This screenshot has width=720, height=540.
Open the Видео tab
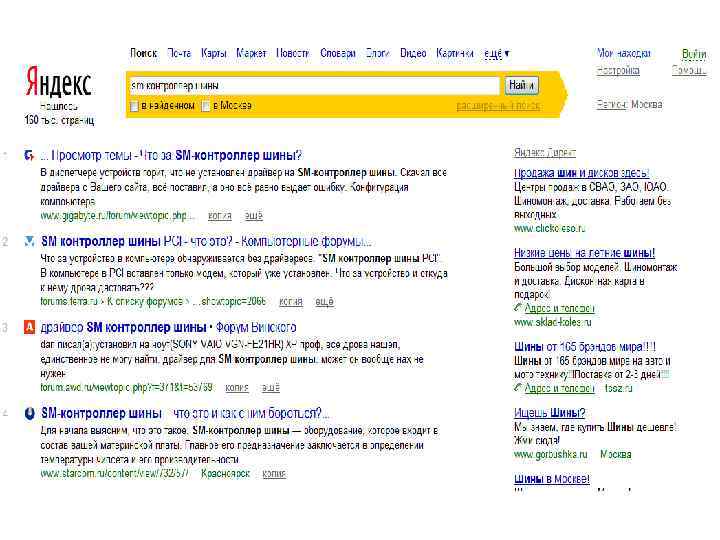pyautogui.click(x=413, y=53)
